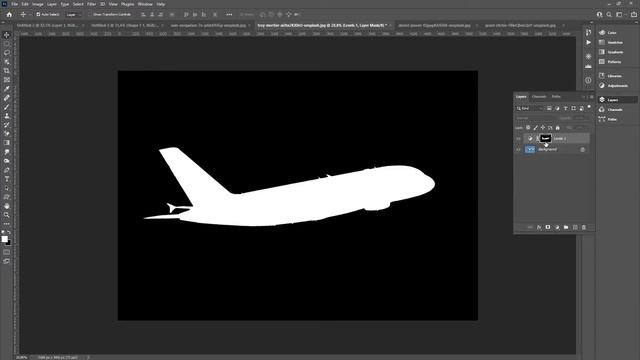This screenshot has height=360, width=640.
Task: Open the Edit Toolbar three-dots button
Action: click(7, 224)
